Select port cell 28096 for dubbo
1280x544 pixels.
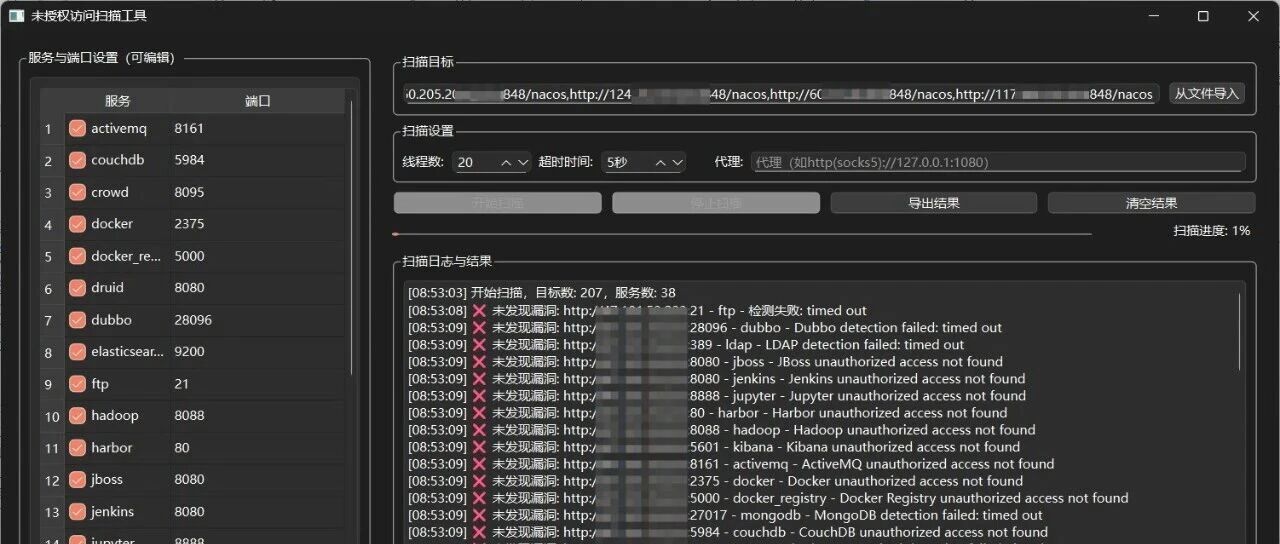point(258,320)
